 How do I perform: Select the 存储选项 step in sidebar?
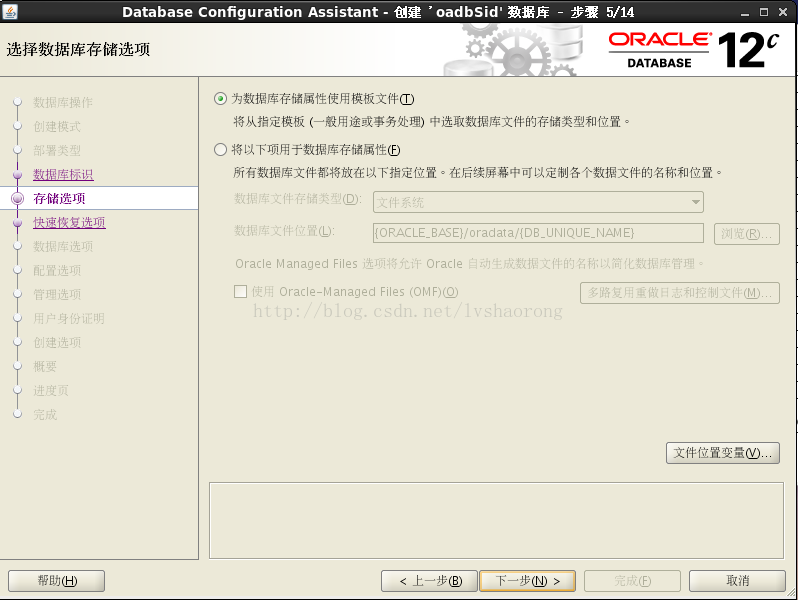[59, 198]
